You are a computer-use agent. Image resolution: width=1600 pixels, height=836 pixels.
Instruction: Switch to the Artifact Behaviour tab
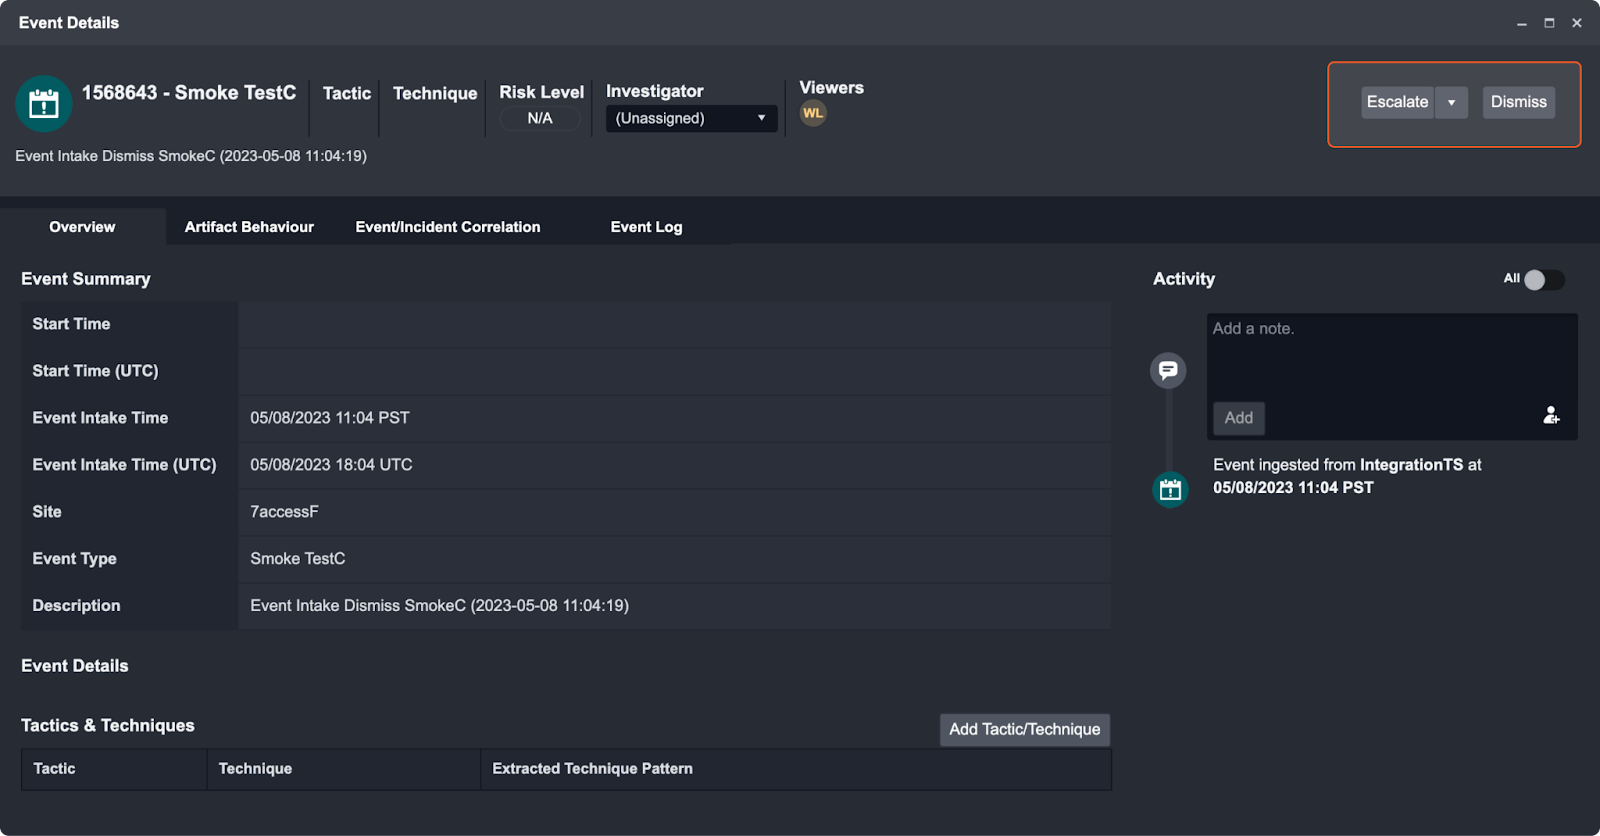[249, 227]
